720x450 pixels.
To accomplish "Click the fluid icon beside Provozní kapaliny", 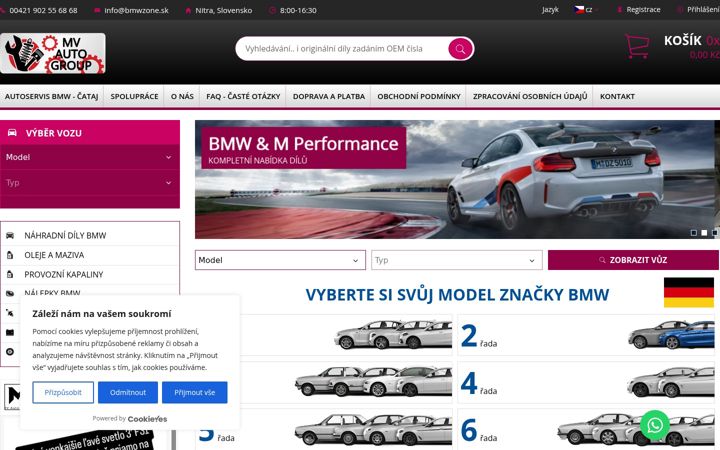I will pyautogui.click(x=10, y=275).
